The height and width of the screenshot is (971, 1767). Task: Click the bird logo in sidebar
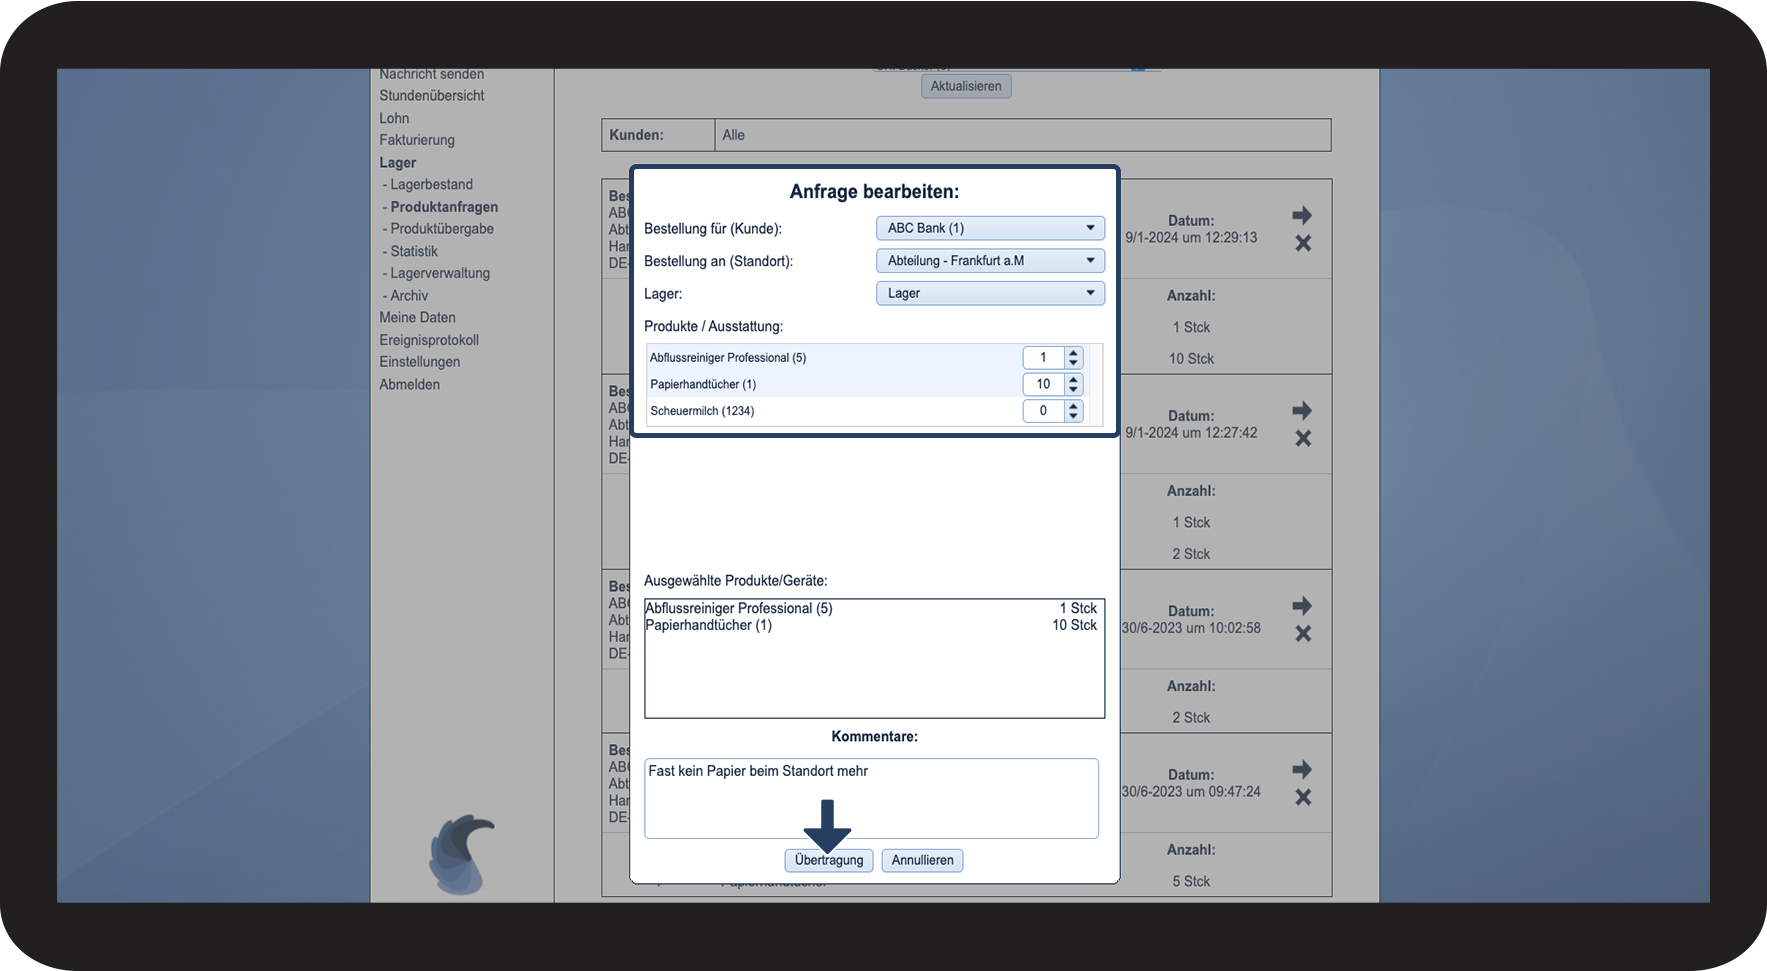coord(462,854)
